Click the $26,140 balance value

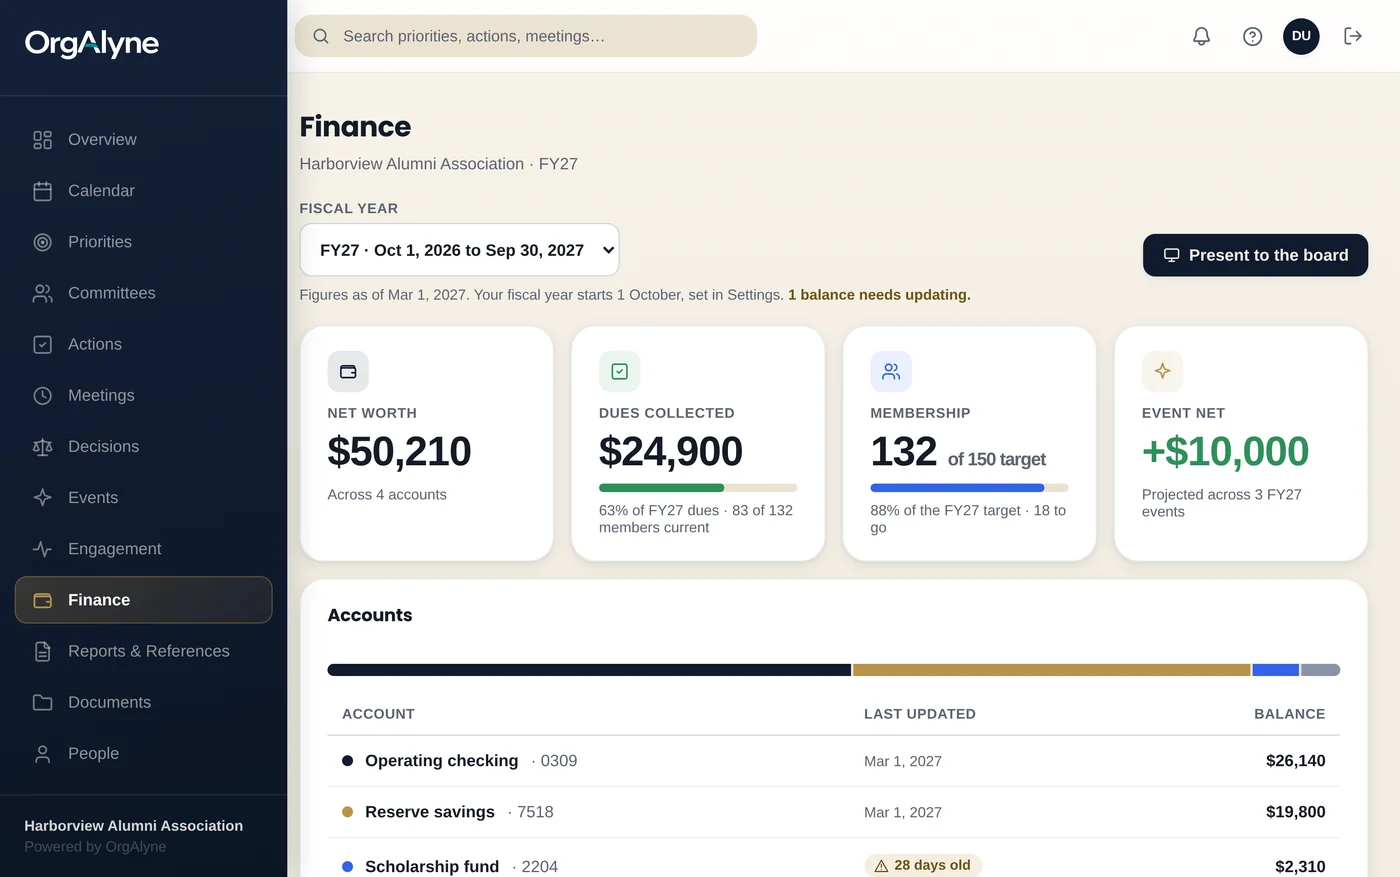coord(1295,761)
